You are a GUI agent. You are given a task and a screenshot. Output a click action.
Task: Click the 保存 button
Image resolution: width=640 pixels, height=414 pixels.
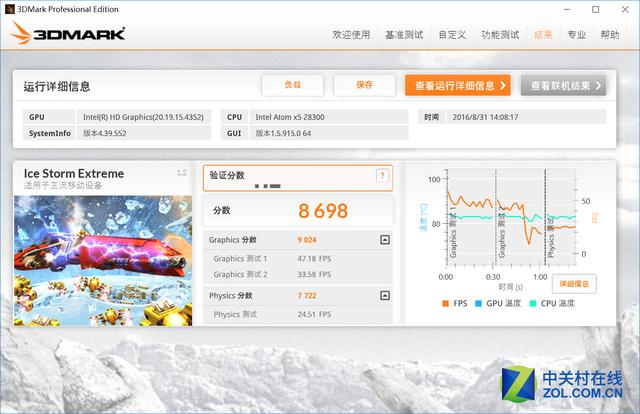[x=364, y=85]
